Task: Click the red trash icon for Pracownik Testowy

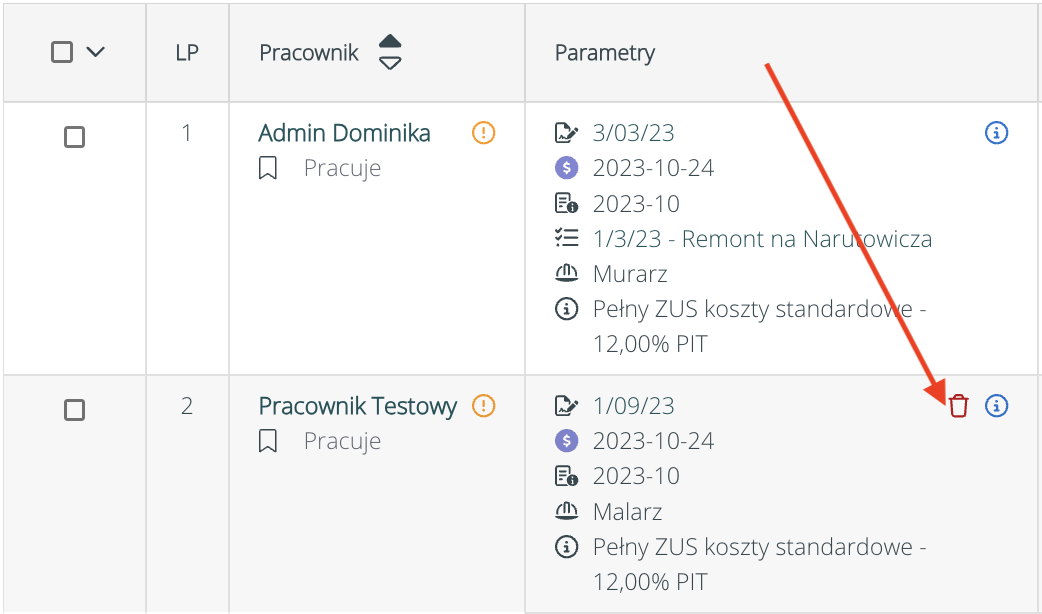Action: (x=958, y=406)
